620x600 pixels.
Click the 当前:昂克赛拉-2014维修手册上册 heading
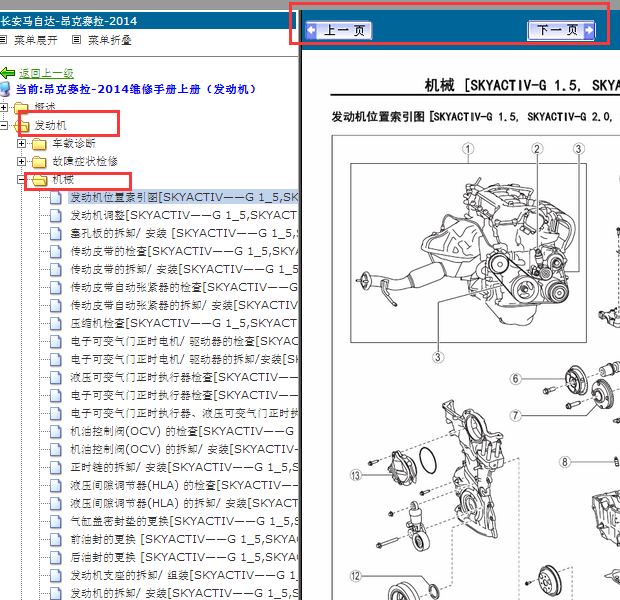pyautogui.click(x=135, y=89)
